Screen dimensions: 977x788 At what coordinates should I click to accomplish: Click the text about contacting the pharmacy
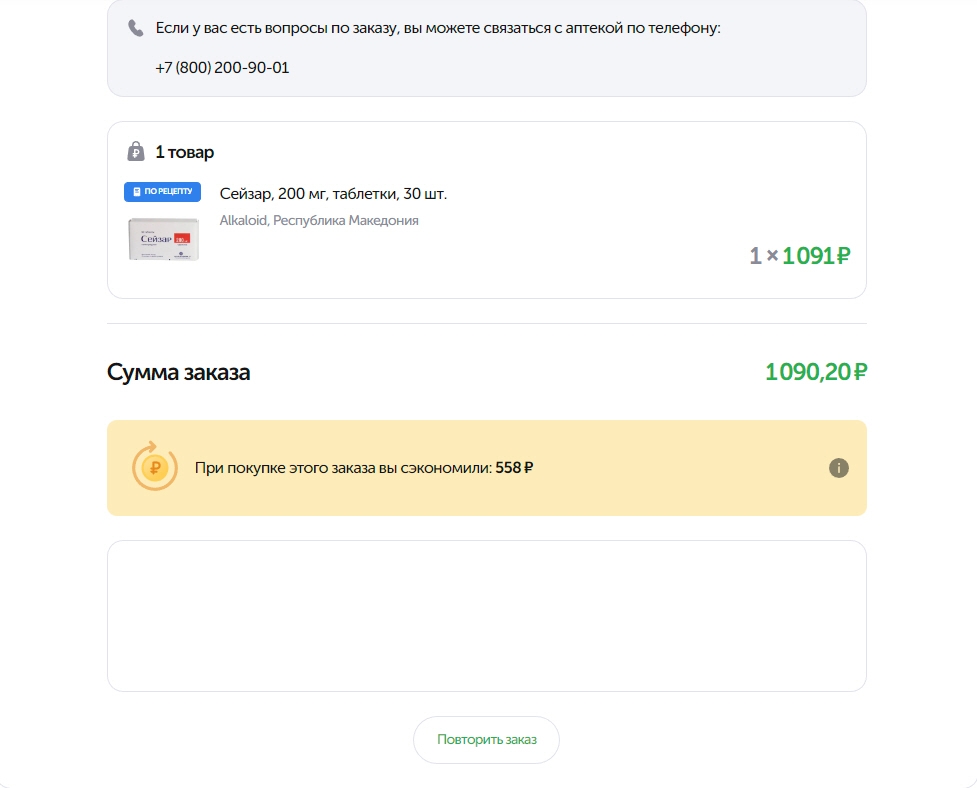point(438,28)
